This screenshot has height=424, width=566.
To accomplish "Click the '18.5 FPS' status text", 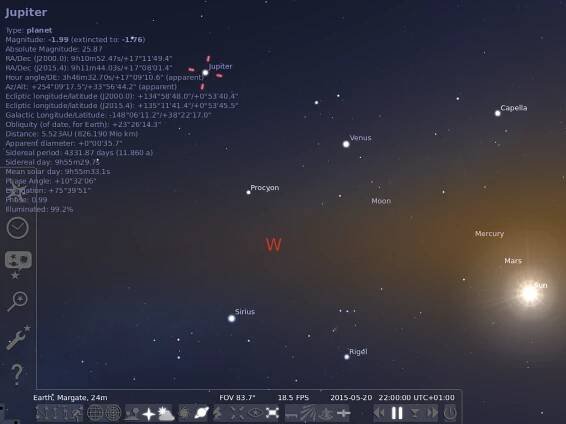I will click(293, 398).
